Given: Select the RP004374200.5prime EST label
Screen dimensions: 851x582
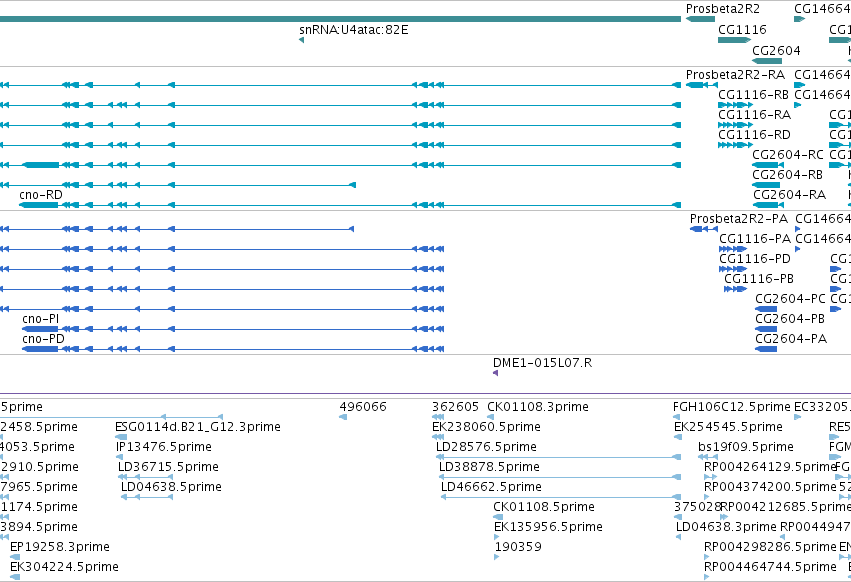Looking at the screenshot, I should pyautogui.click(x=770, y=487).
